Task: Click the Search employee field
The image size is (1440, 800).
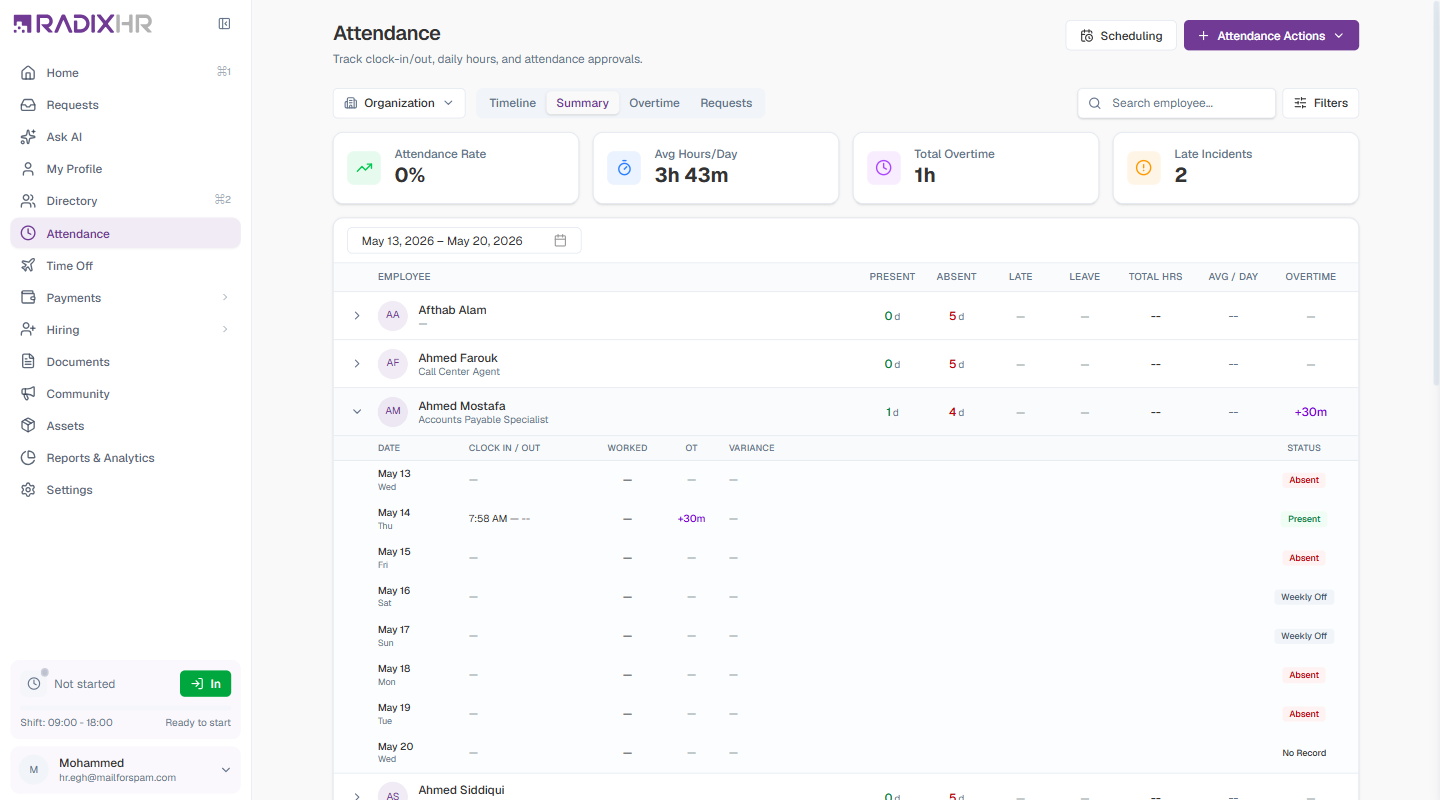Action: [x=1176, y=103]
